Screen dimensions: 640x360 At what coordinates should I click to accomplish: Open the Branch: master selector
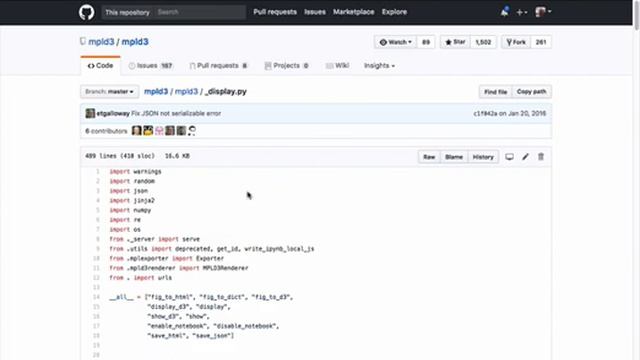pyautogui.click(x=109, y=91)
